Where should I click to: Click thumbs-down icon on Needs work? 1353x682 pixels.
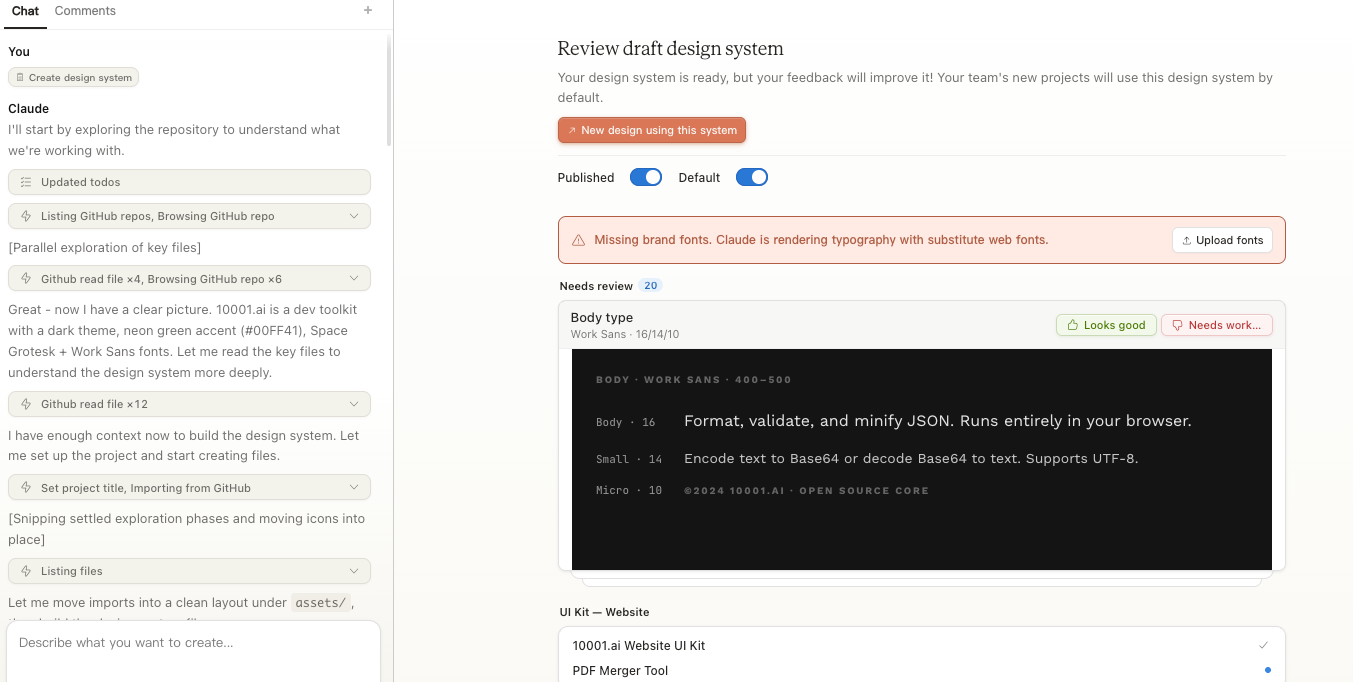1177,325
